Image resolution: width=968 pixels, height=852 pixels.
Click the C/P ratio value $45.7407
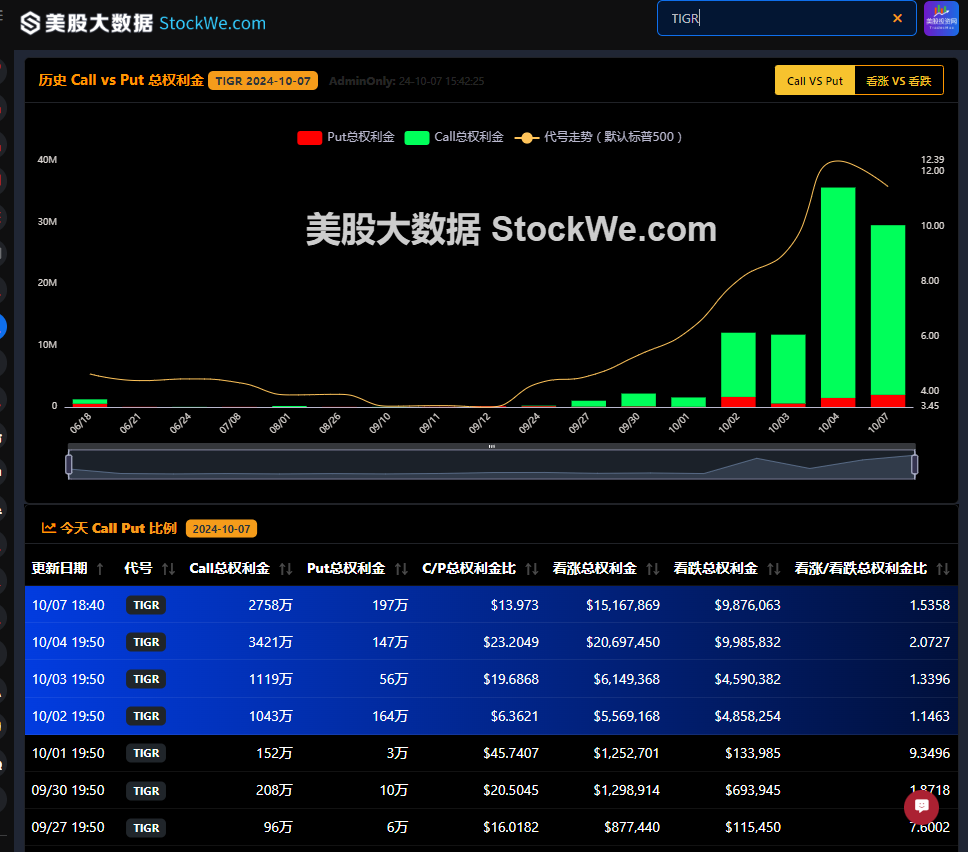click(511, 753)
